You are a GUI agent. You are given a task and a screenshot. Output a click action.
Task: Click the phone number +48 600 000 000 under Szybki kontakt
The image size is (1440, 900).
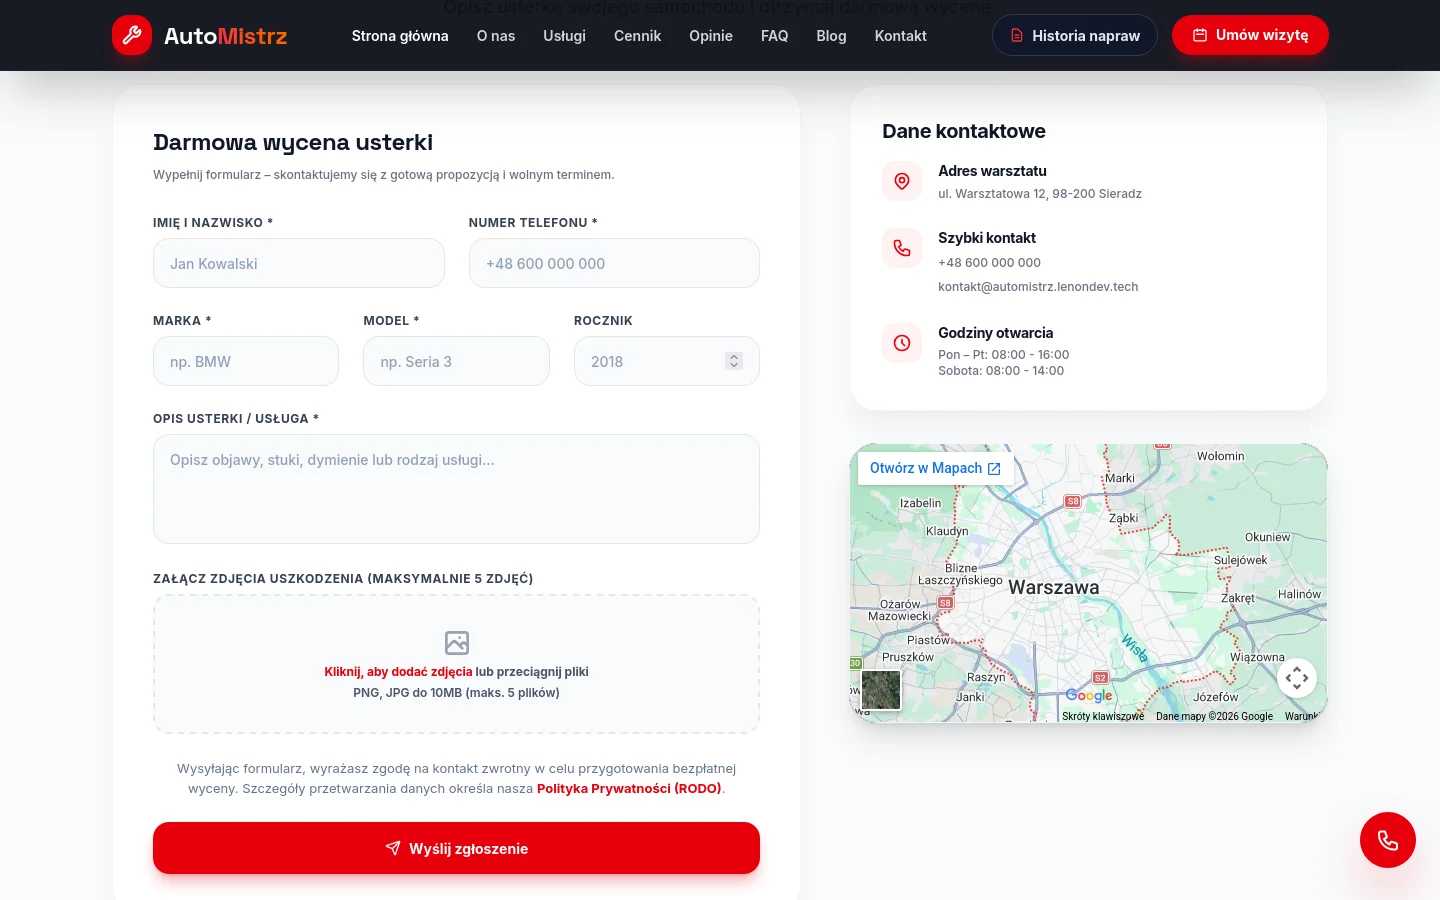(x=989, y=263)
